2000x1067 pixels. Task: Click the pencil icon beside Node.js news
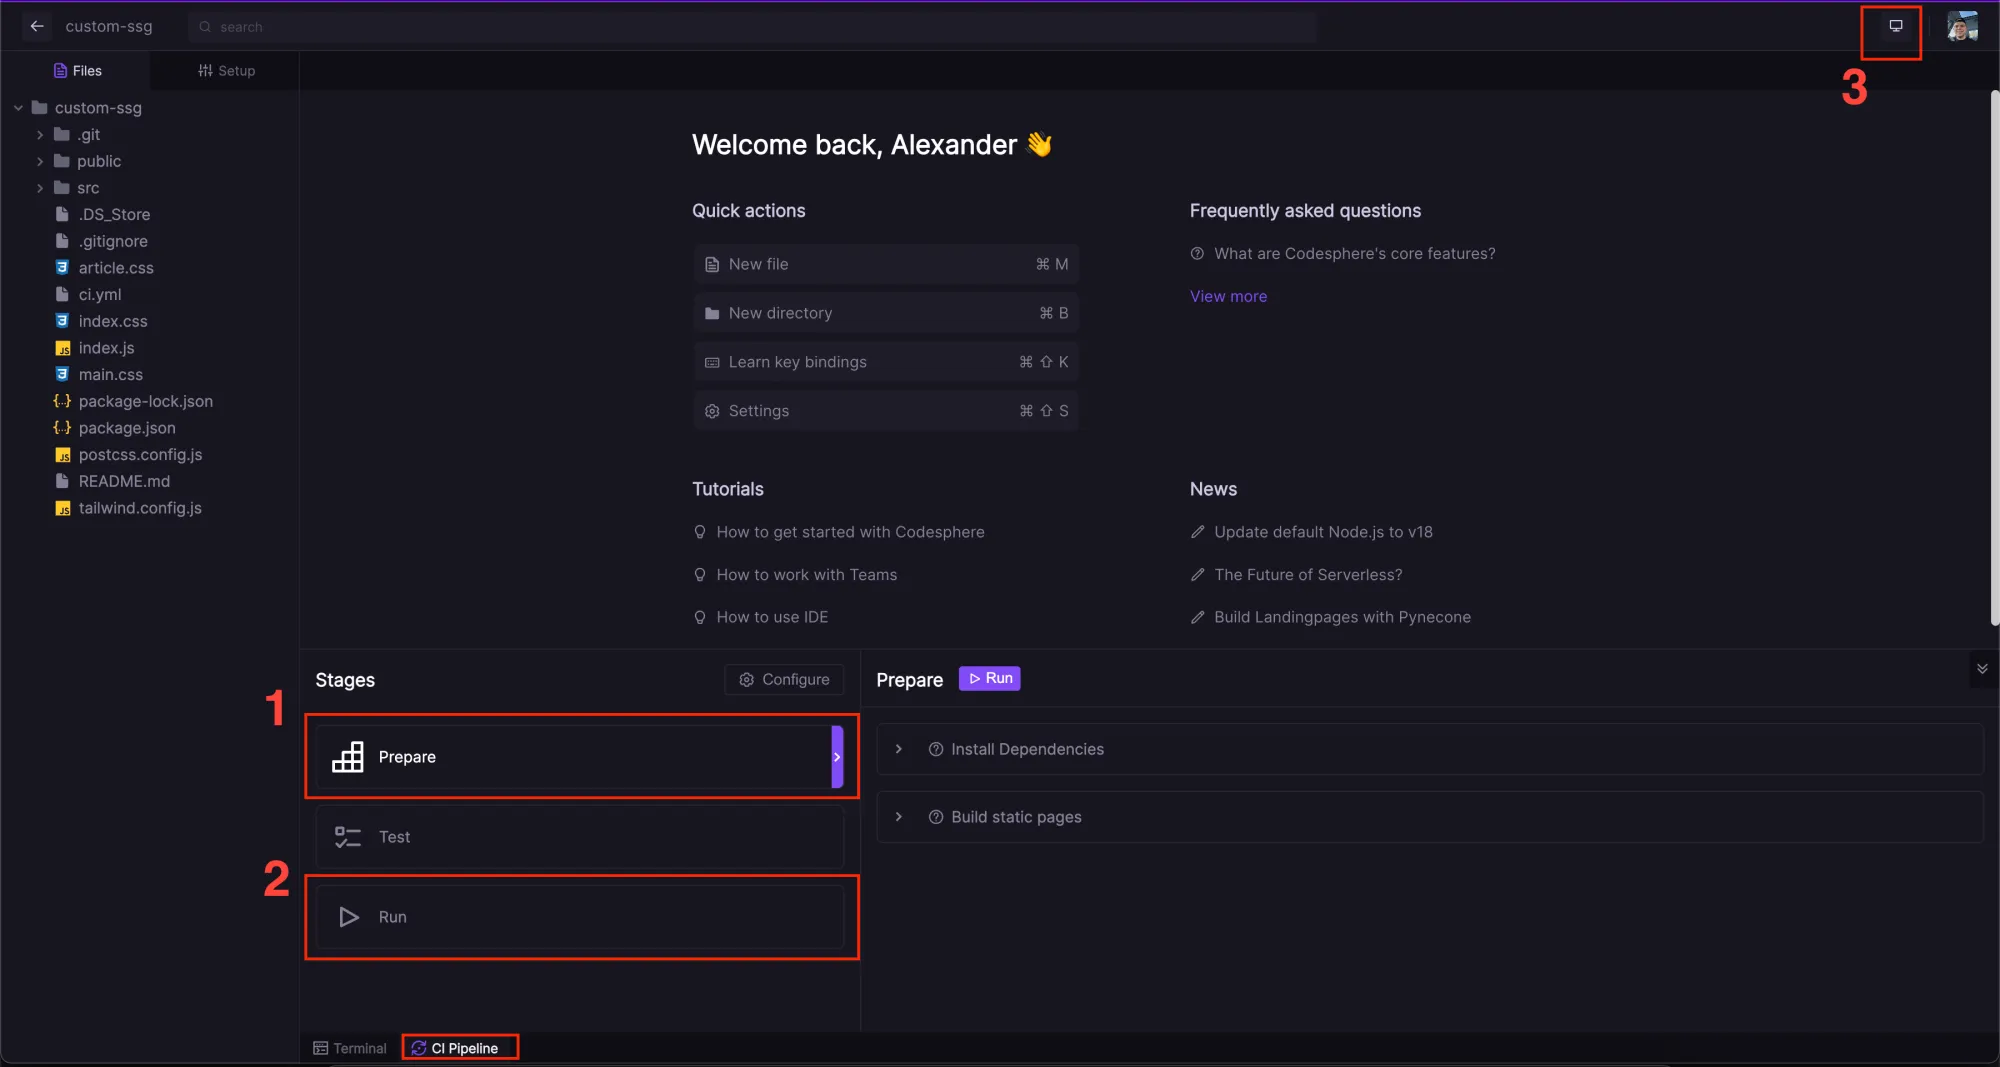(x=1198, y=532)
